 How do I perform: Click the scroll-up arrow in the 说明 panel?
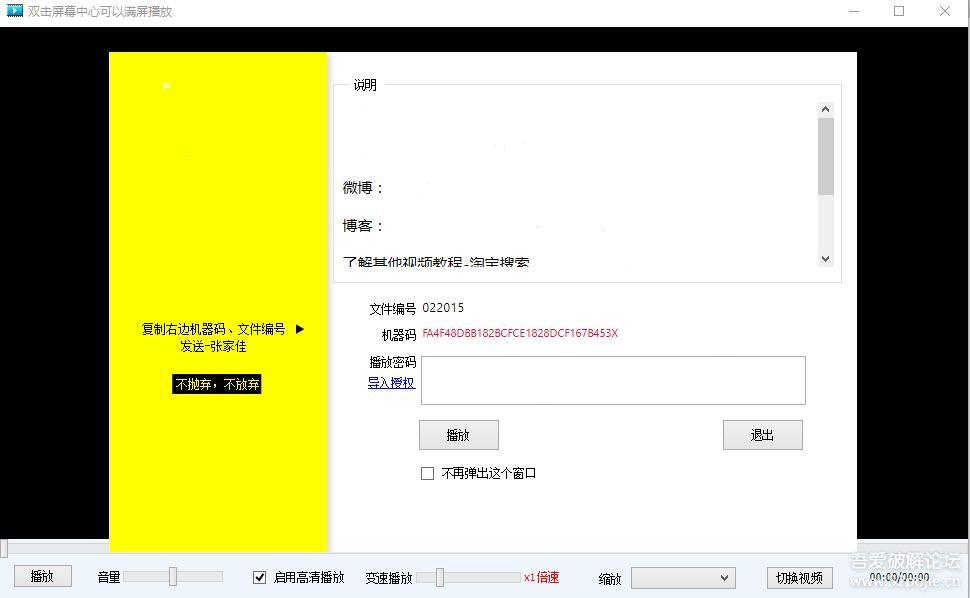[825, 108]
